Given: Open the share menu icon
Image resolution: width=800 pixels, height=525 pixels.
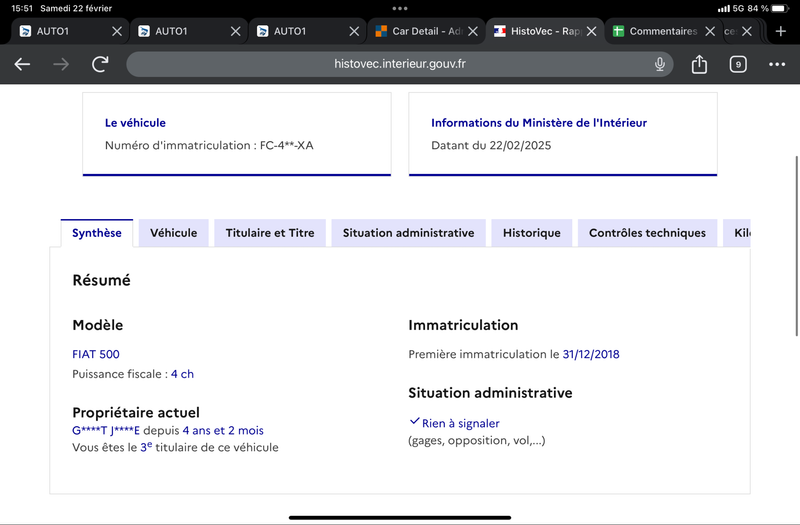Looking at the screenshot, I should click(699, 64).
